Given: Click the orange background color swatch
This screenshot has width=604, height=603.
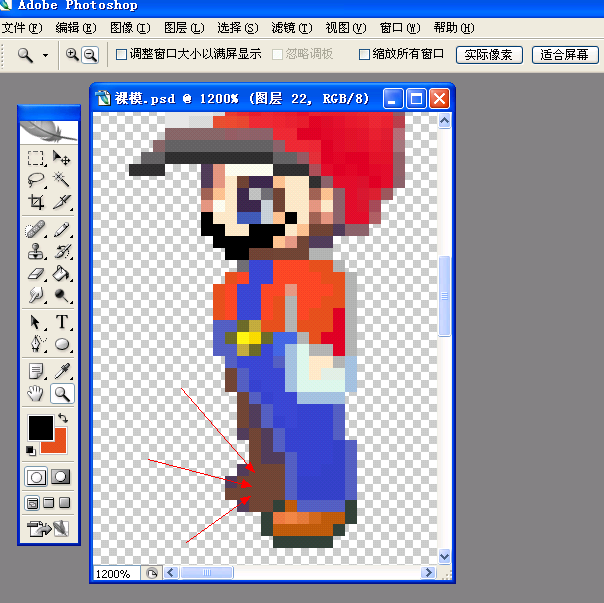Looking at the screenshot, I should (58, 445).
